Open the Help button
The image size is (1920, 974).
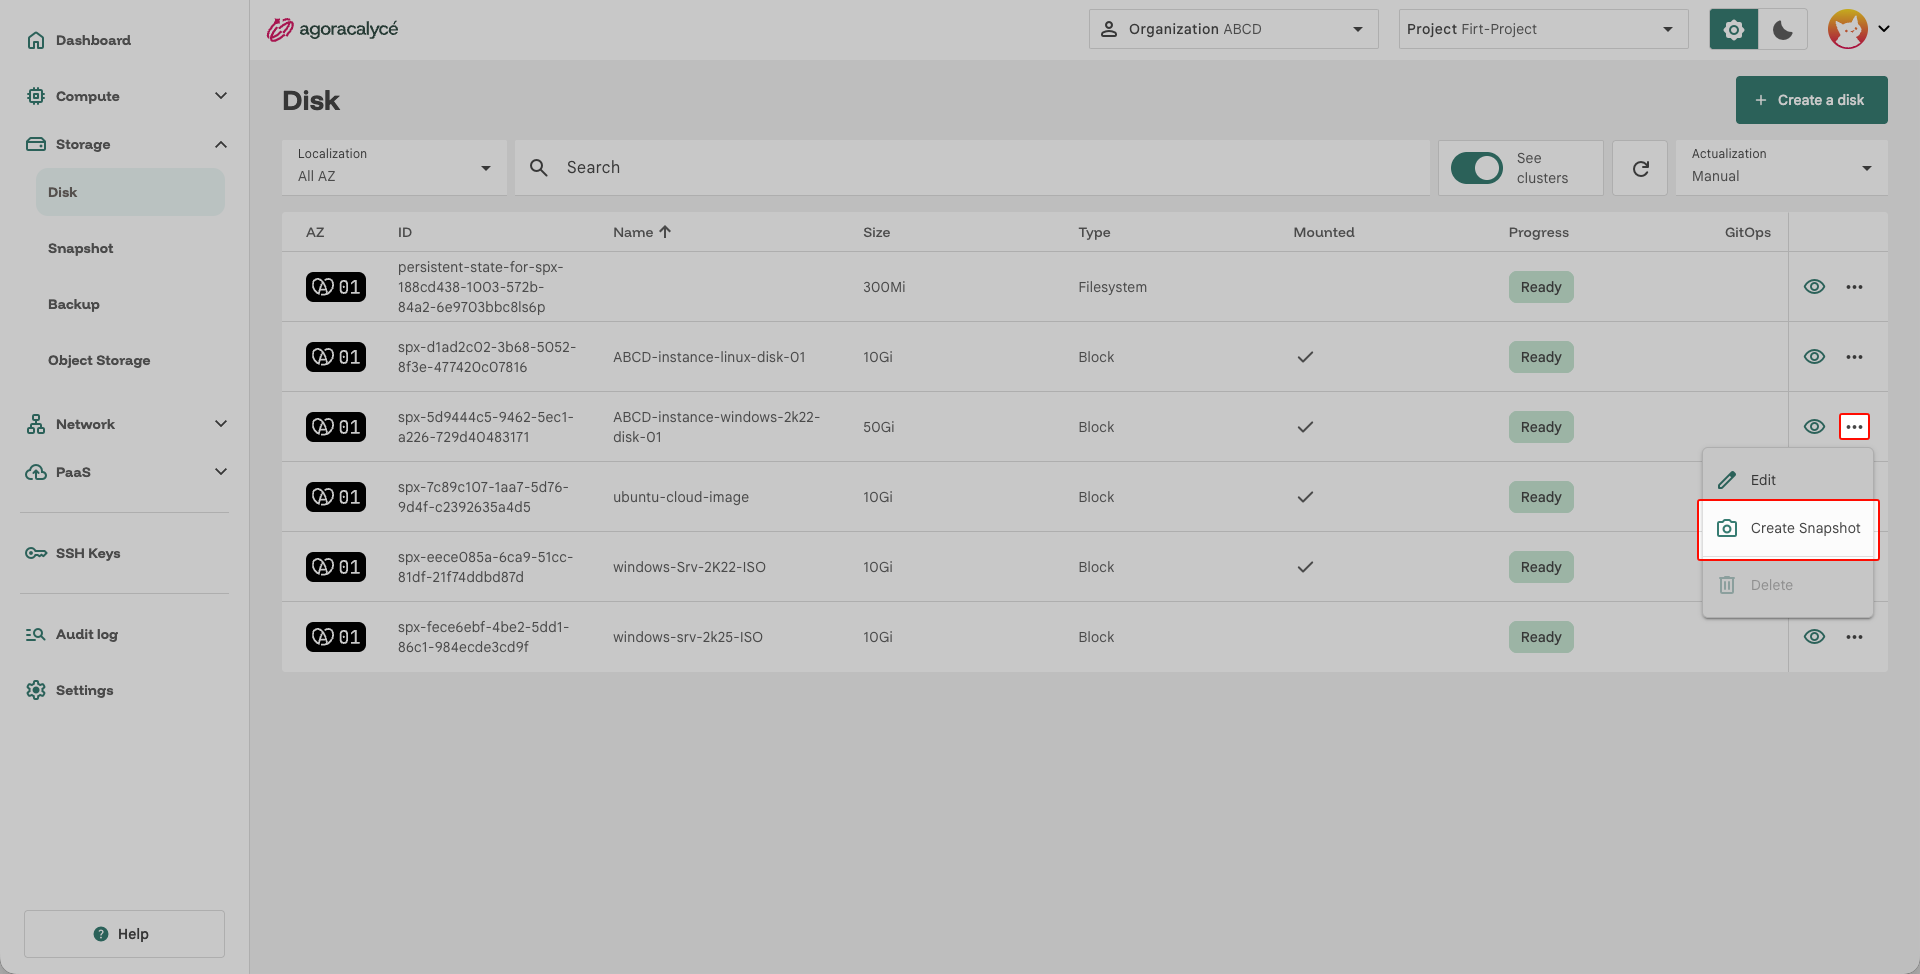pyautogui.click(x=124, y=934)
